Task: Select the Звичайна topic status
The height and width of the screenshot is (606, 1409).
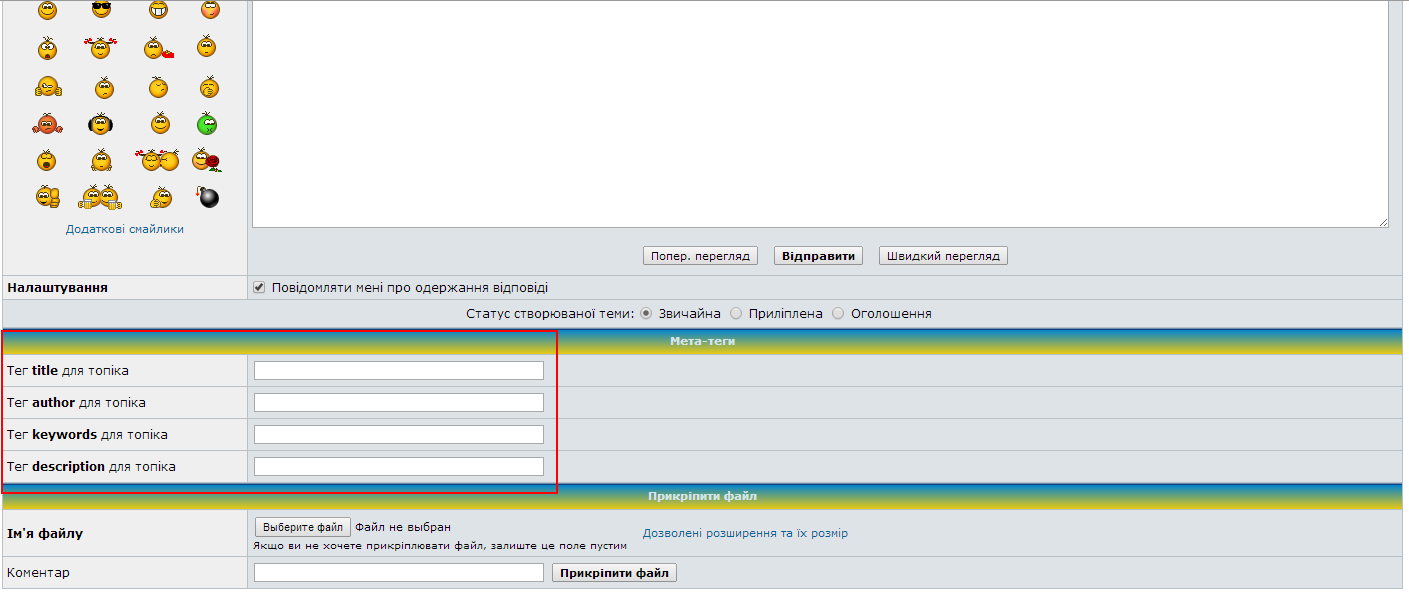Action: (x=646, y=313)
